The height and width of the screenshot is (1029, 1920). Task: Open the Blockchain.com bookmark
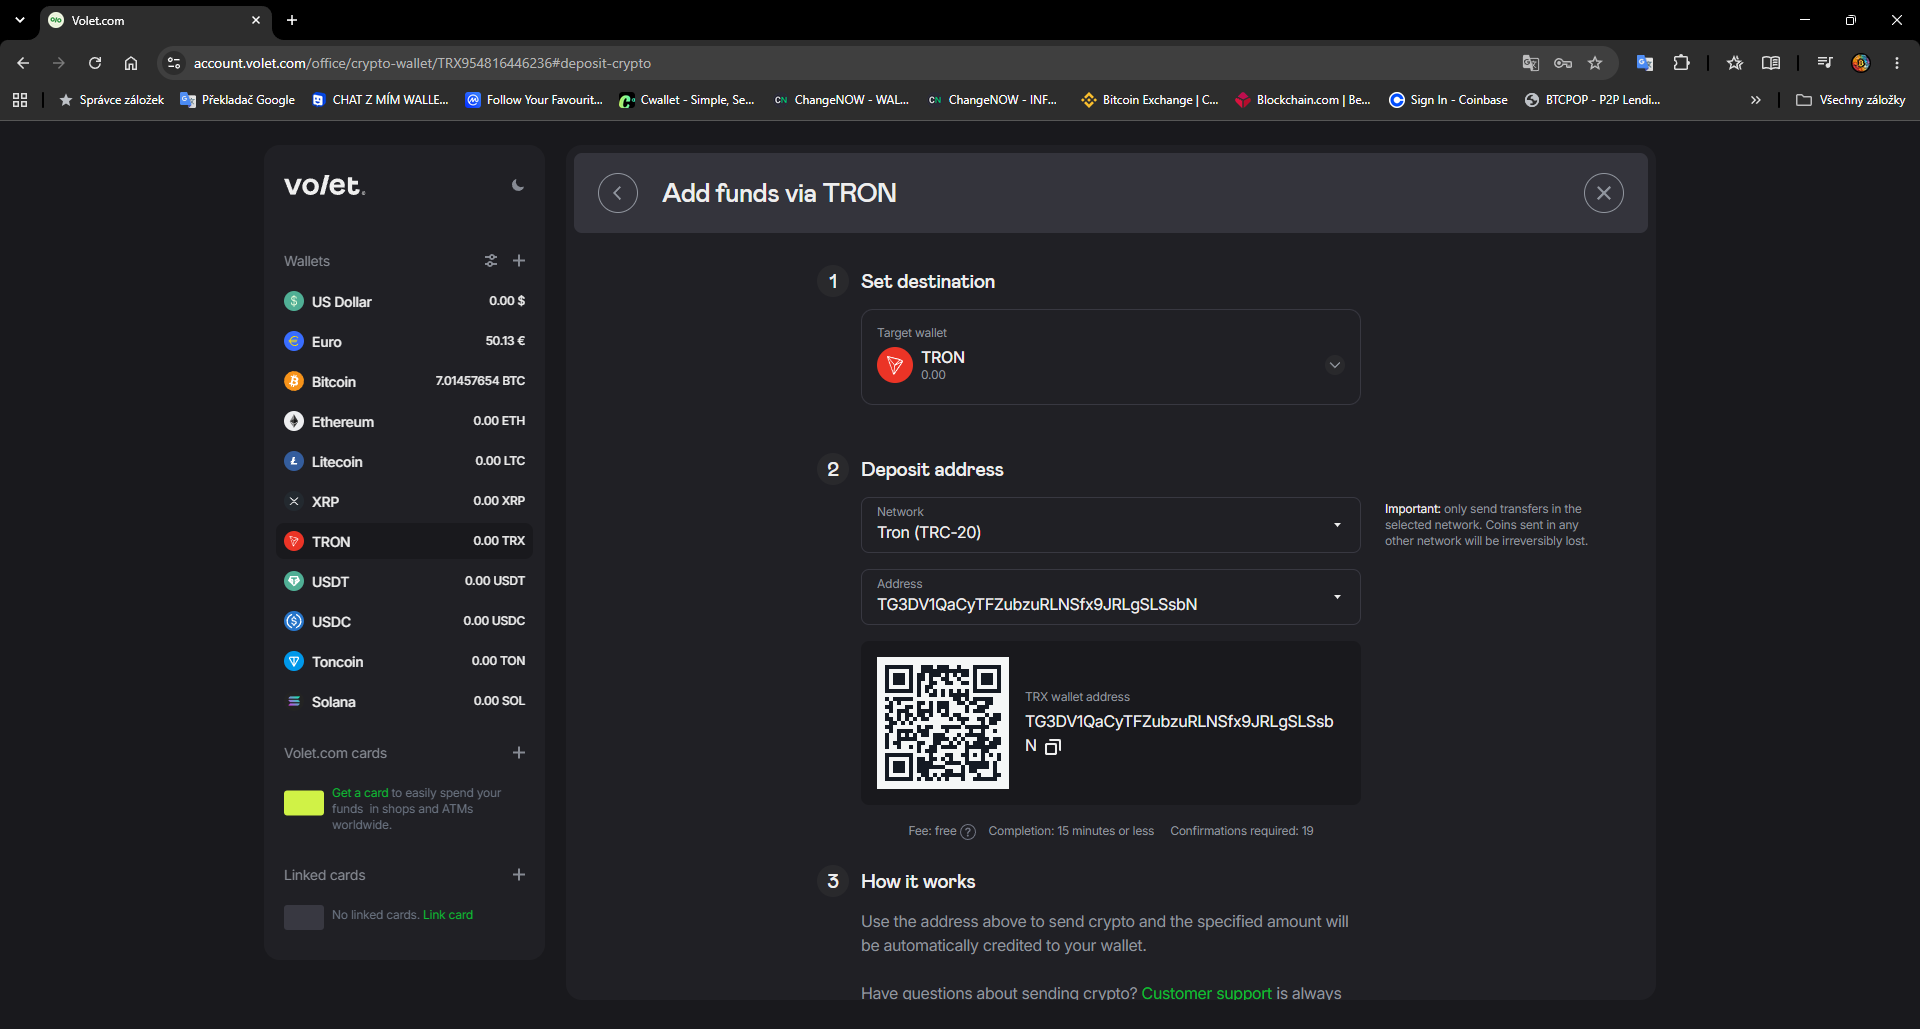[x=1303, y=100]
